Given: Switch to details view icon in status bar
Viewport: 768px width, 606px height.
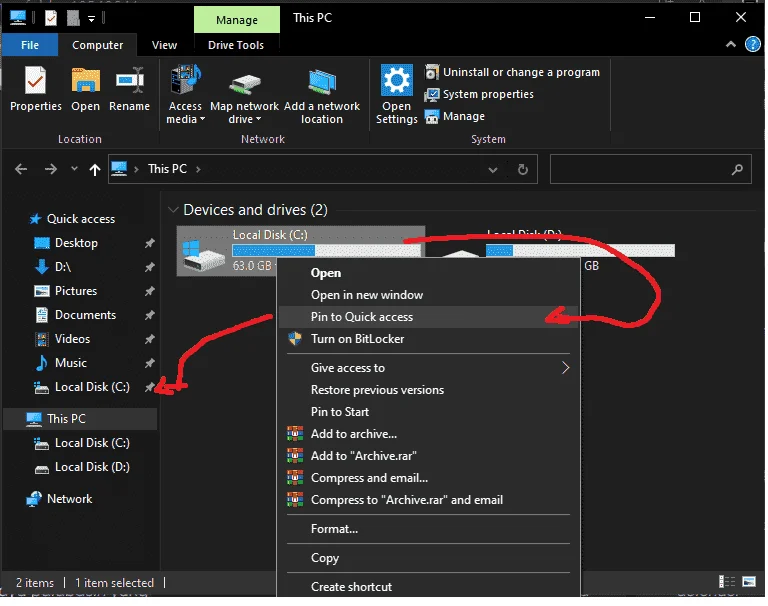Looking at the screenshot, I should pyautogui.click(x=726, y=582).
